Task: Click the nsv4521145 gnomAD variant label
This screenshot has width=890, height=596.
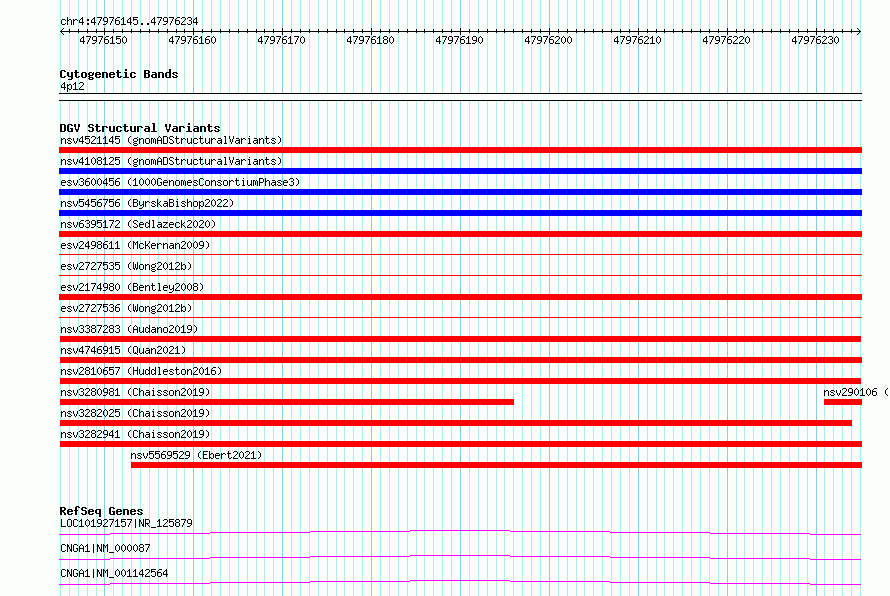Action: coord(171,140)
